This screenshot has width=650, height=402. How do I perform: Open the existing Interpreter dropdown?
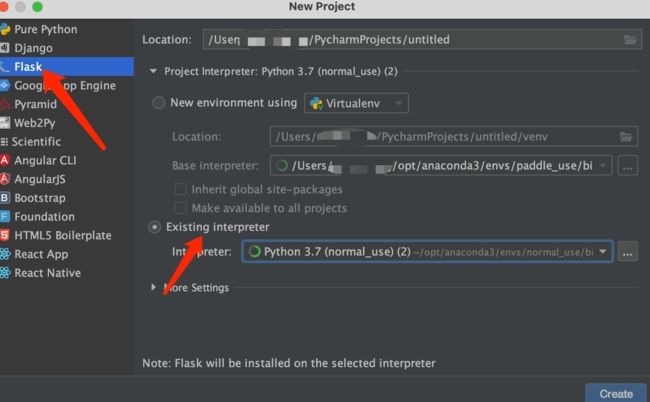point(427,252)
